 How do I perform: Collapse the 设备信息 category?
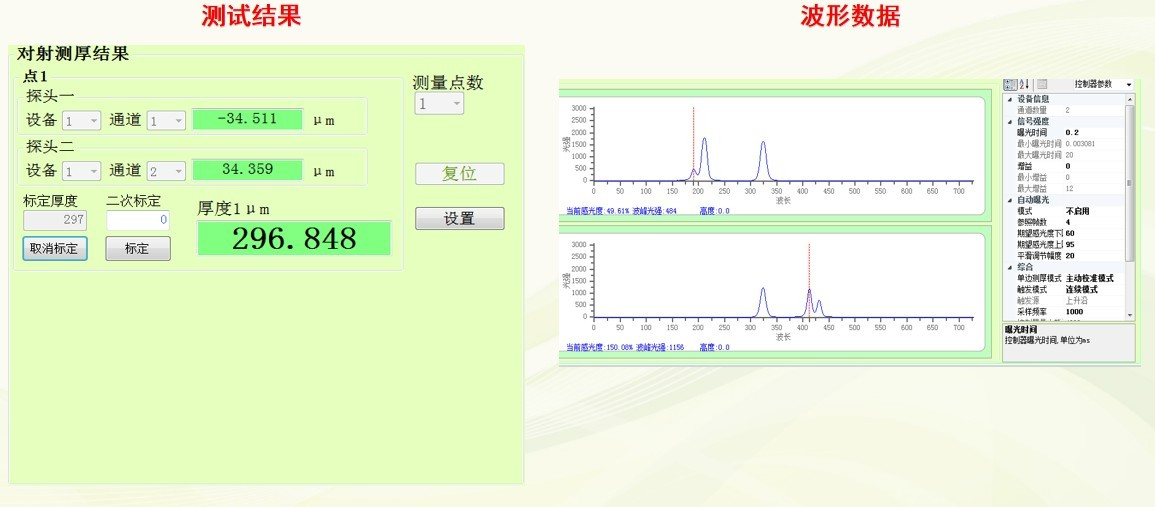tap(1009, 99)
